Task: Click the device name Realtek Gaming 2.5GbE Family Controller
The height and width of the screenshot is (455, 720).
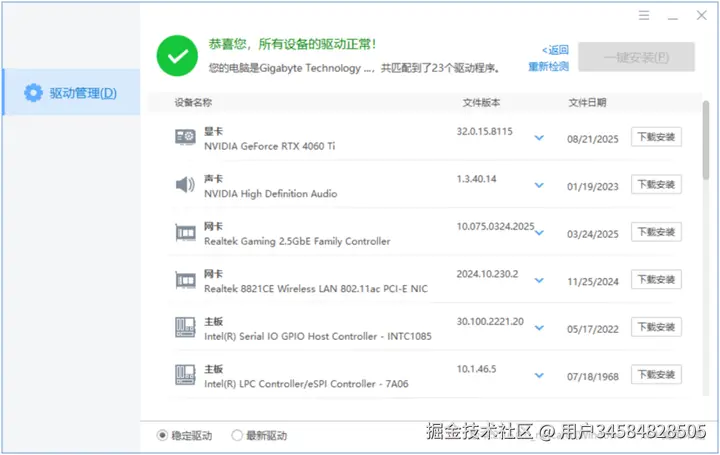Action: click(297, 242)
